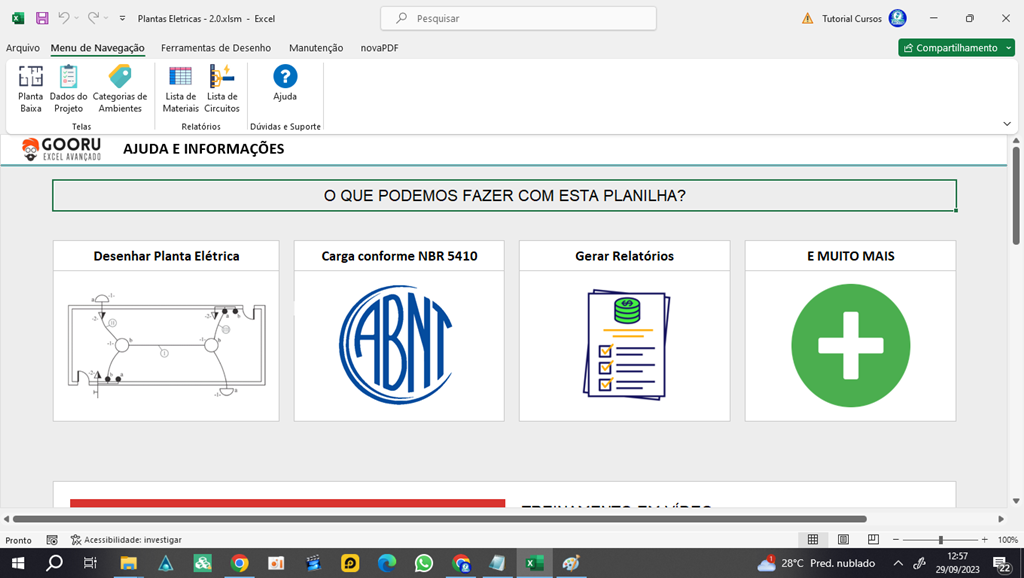Screen dimensions: 1024x578
Task: Click the Excel logo in the title bar
Action: pos(18,18)
